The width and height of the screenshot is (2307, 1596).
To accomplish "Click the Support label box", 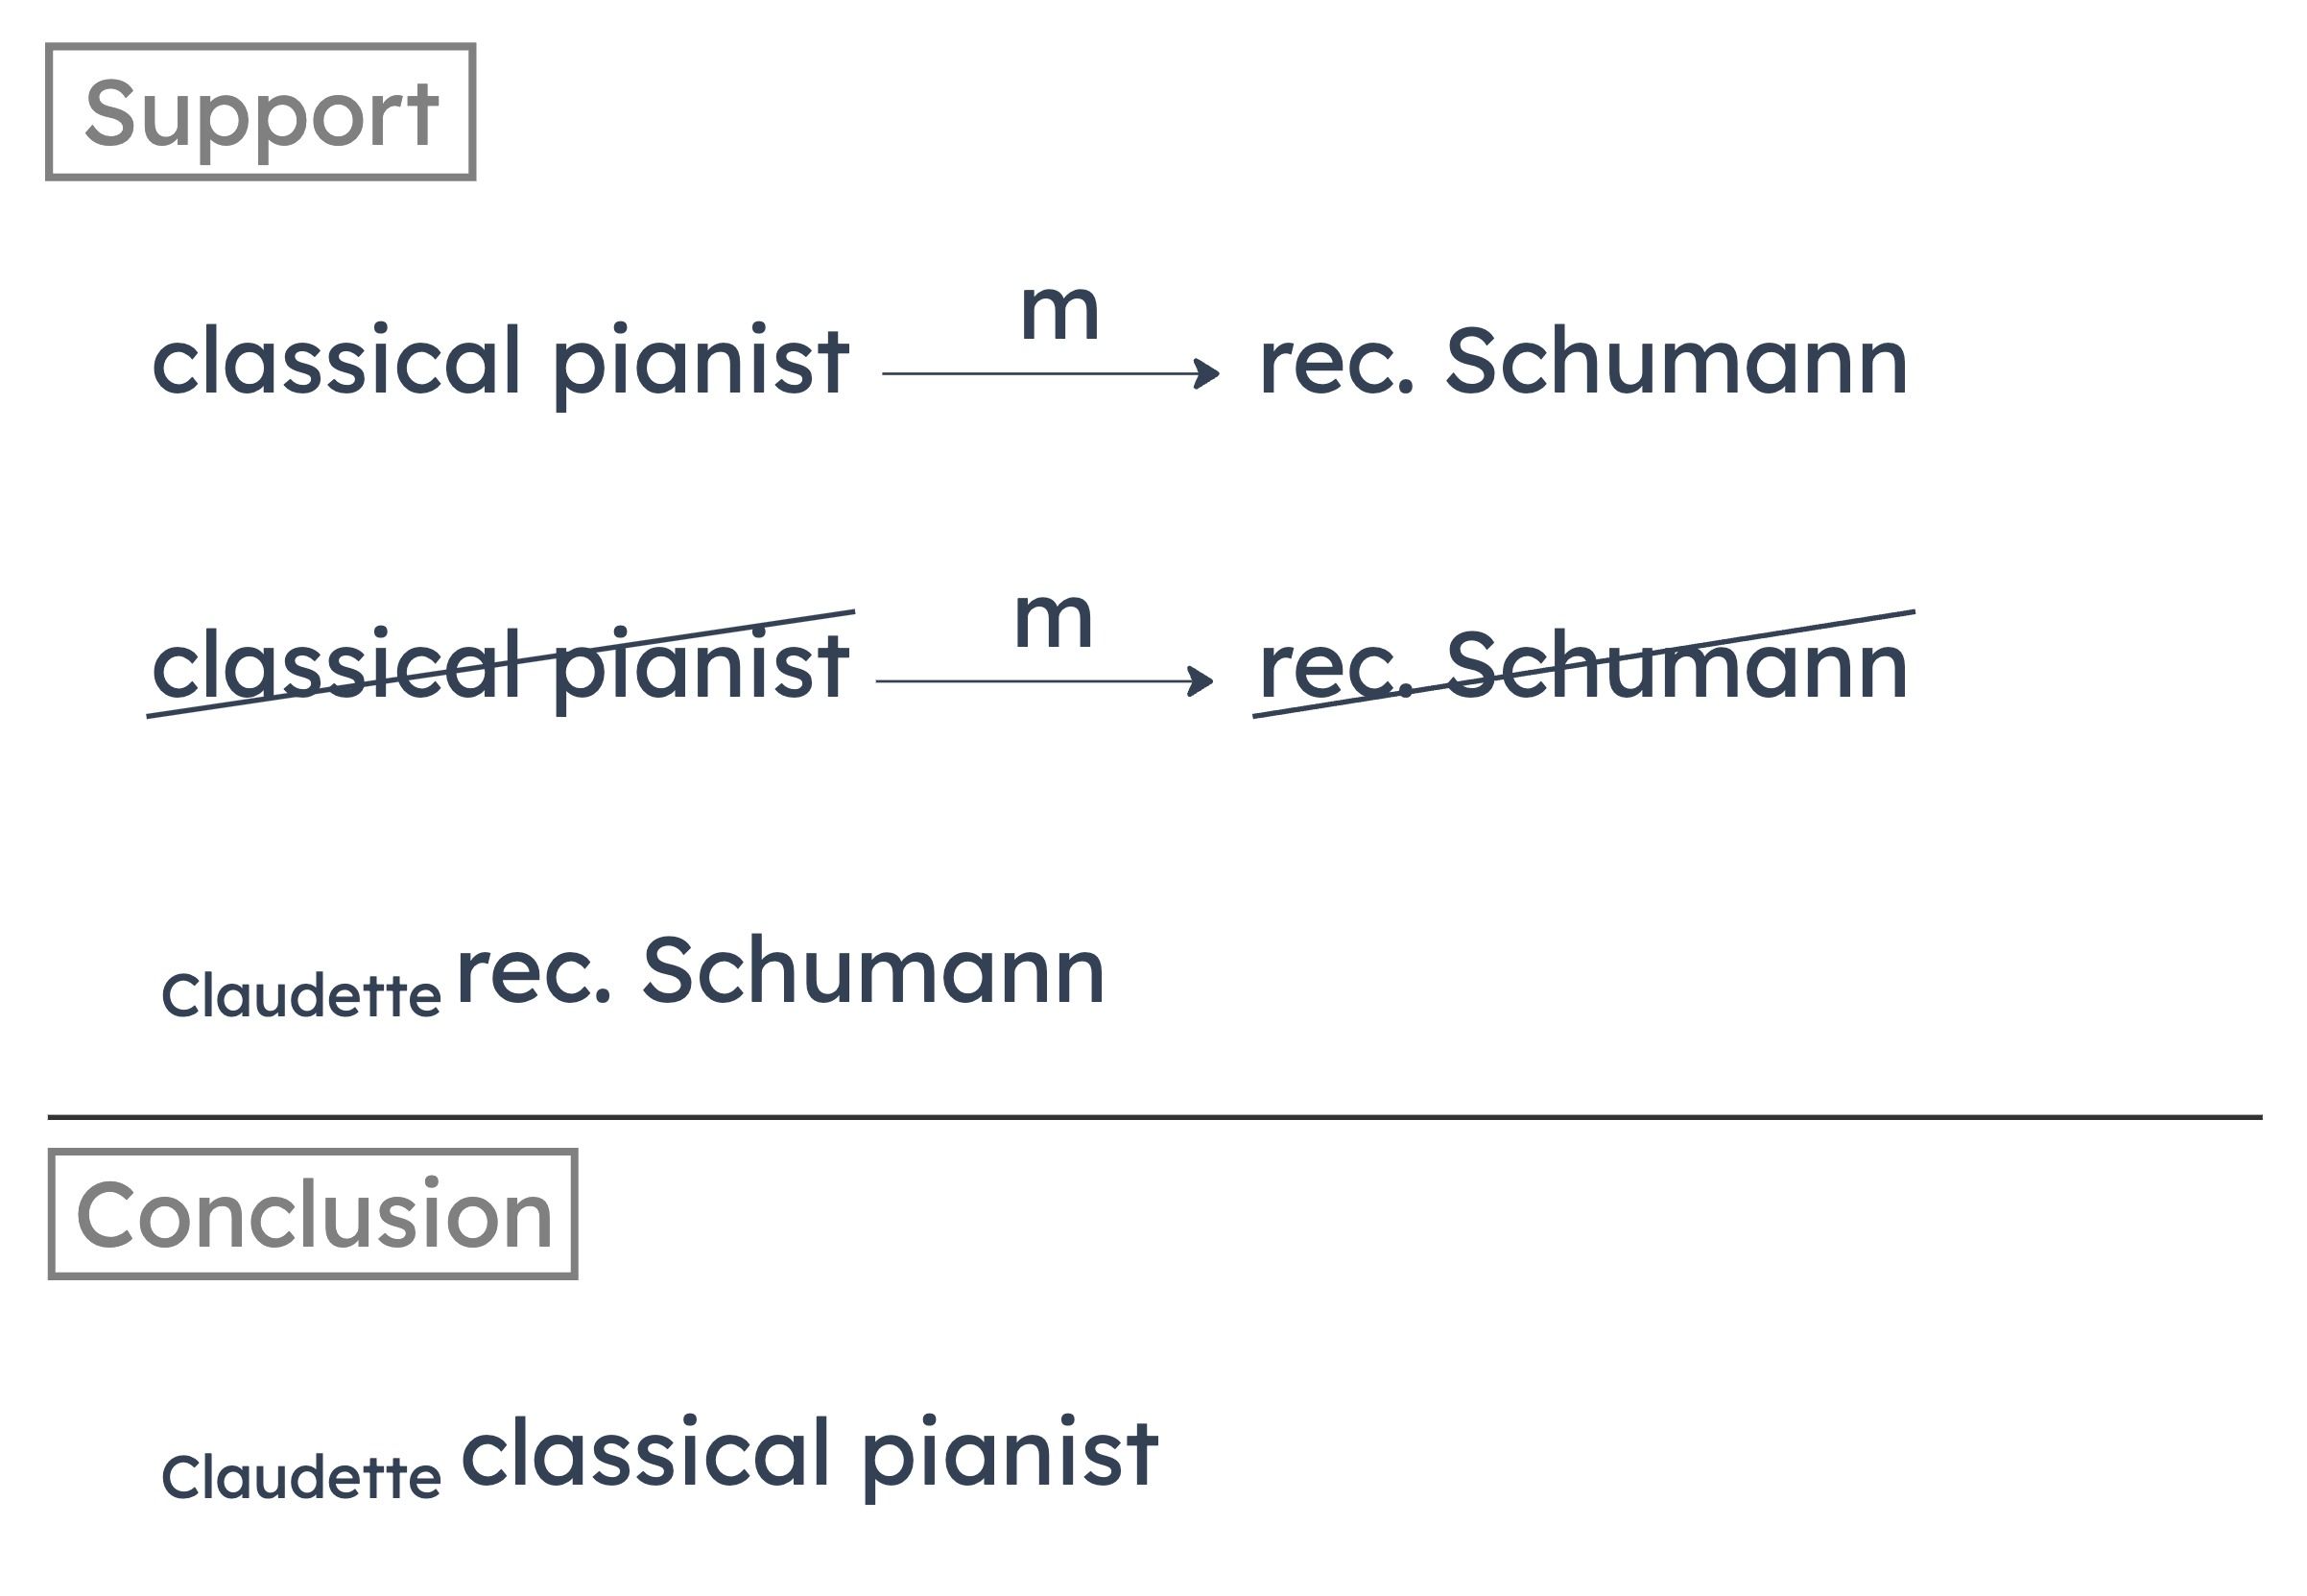I will 260,111.
